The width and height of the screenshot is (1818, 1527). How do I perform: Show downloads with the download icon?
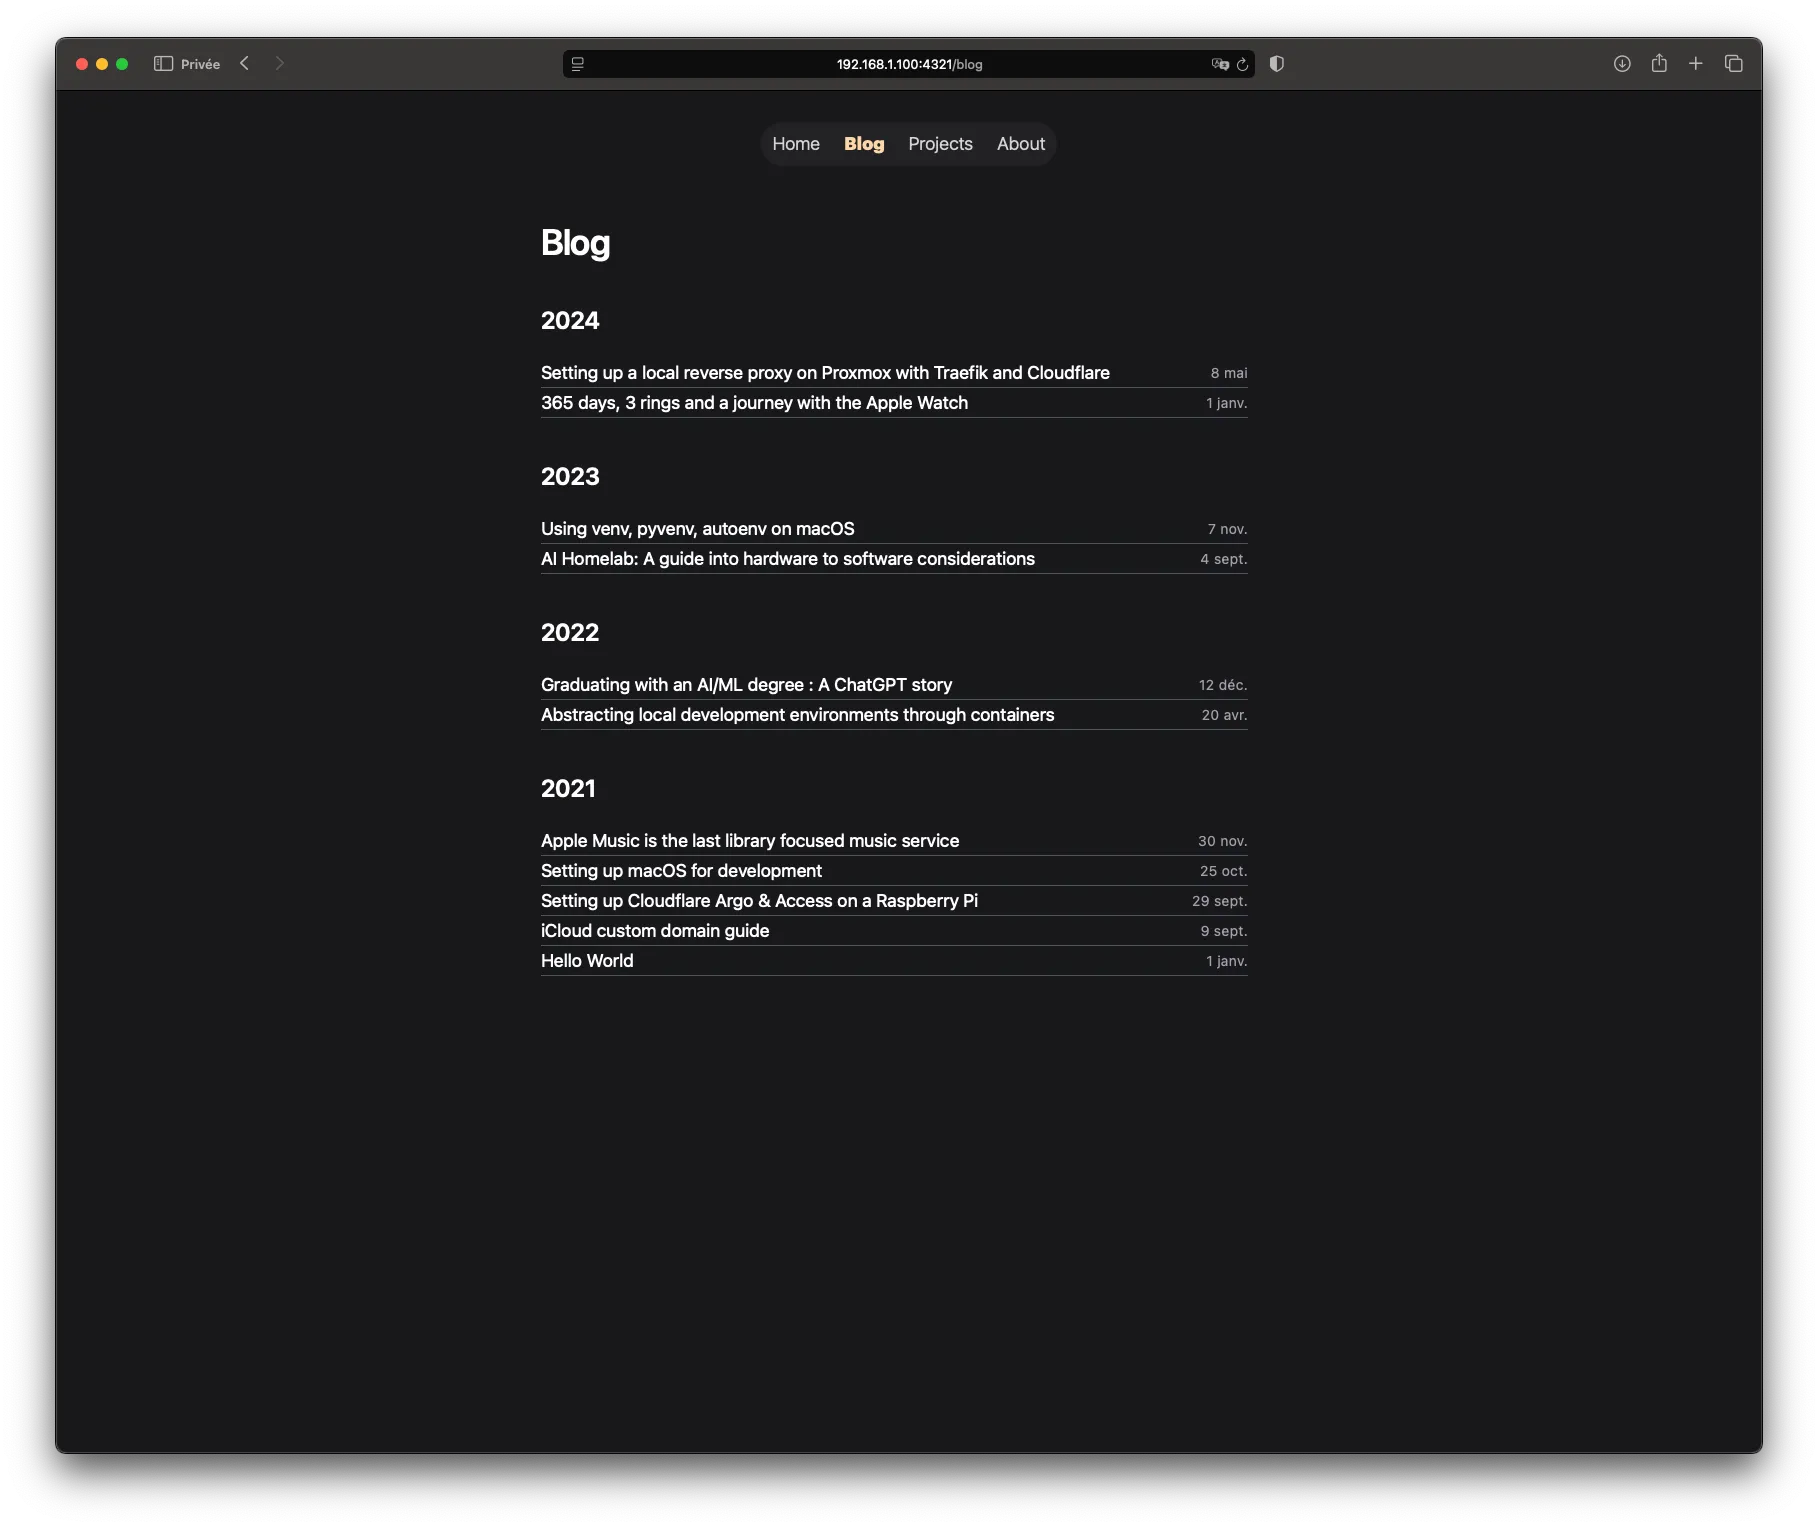[x=1622, y=64]
